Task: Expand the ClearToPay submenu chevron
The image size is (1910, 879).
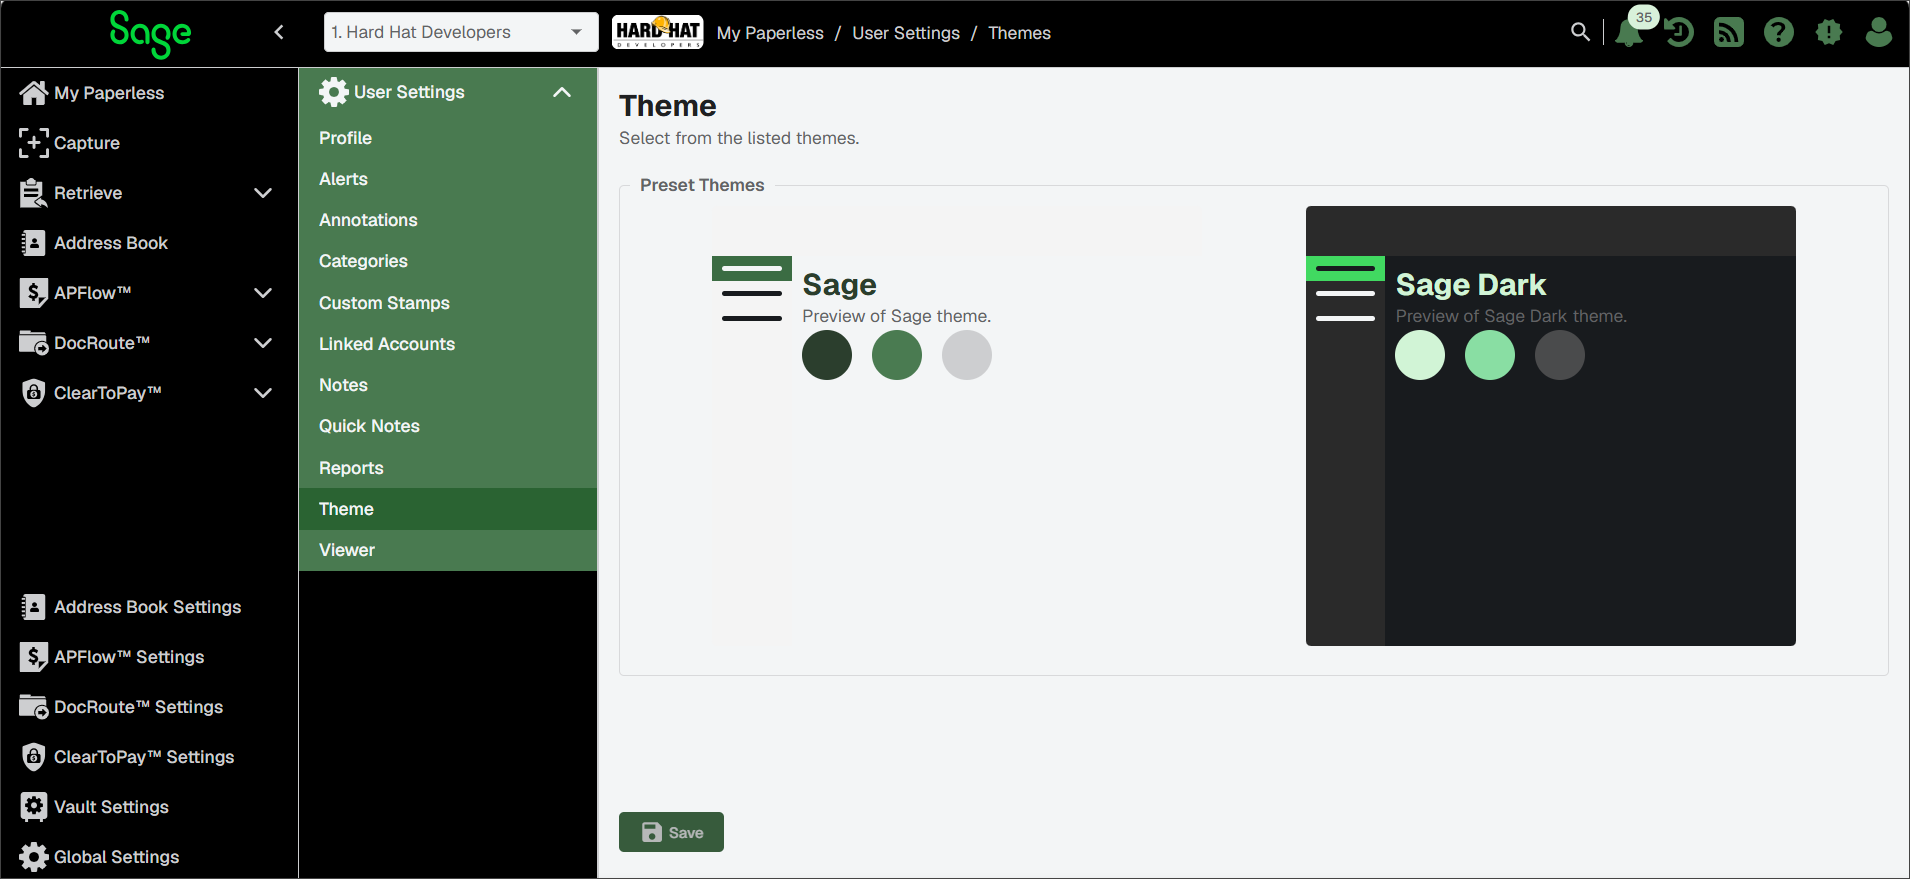Action: coord(263,393)
